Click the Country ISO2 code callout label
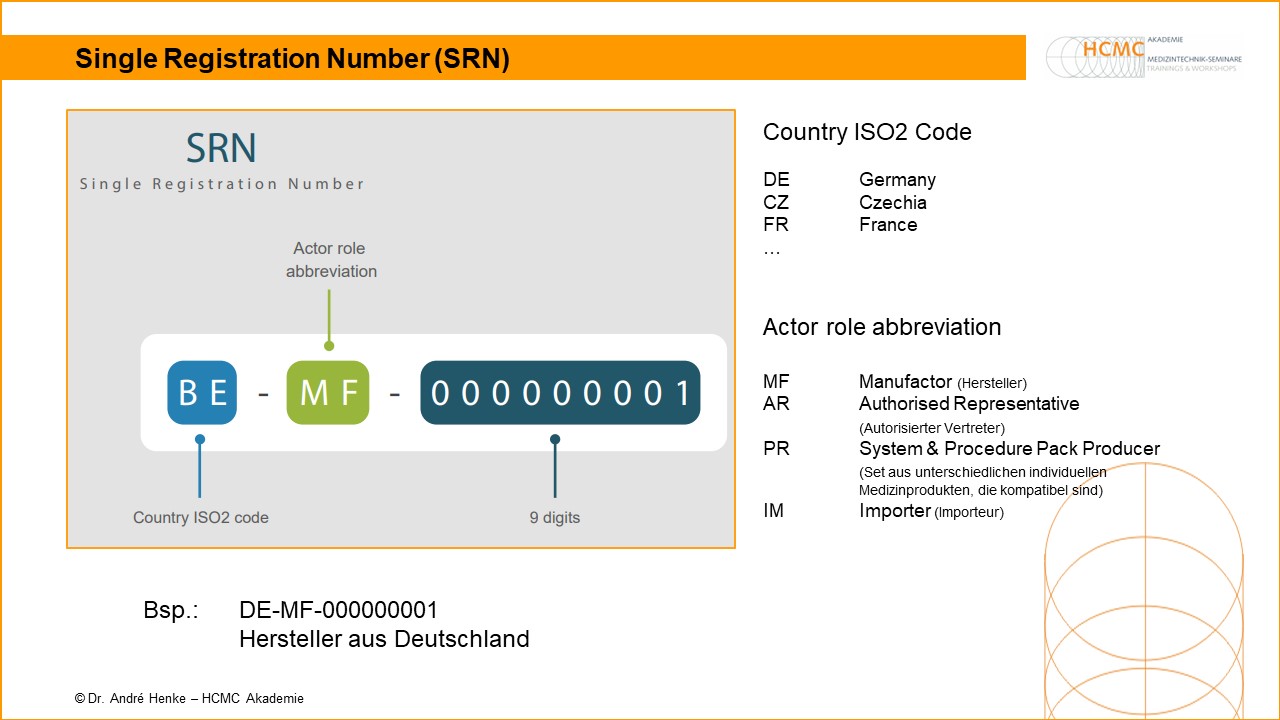Viewport: 1280px width, 720px height. coord(200,517)
